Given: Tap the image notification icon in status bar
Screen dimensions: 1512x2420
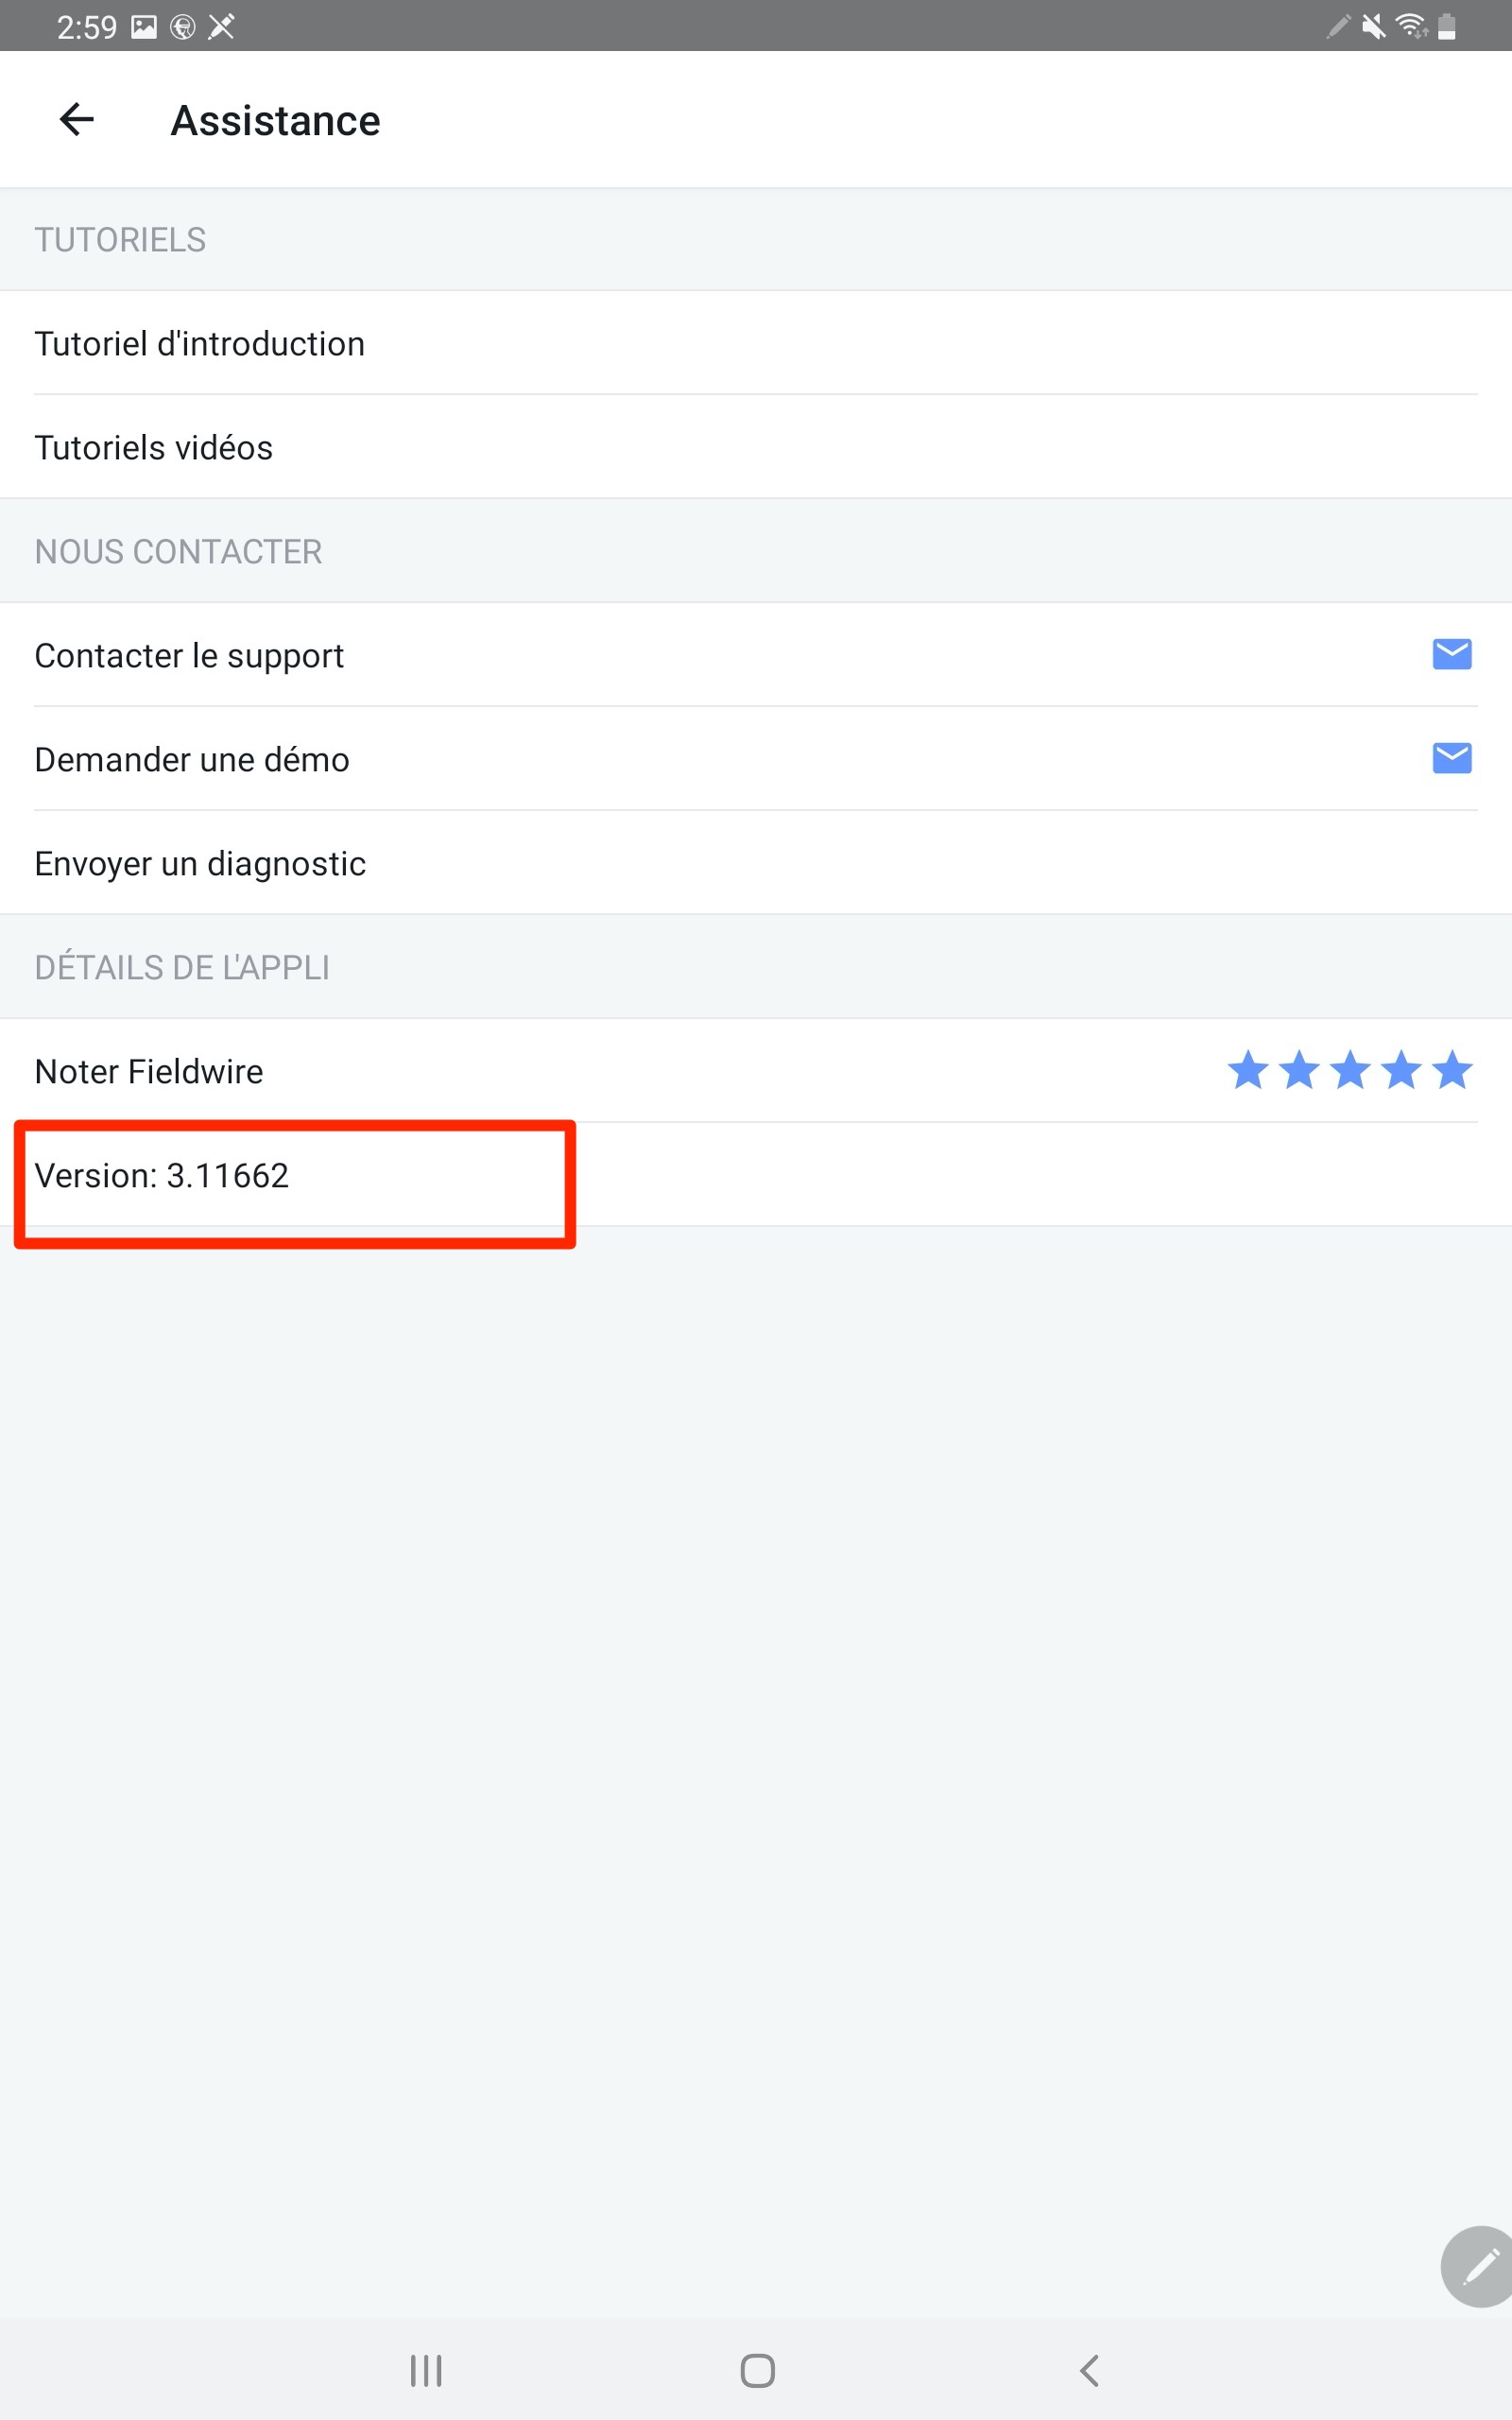Looking at the screenshot, I should point(144,27).
